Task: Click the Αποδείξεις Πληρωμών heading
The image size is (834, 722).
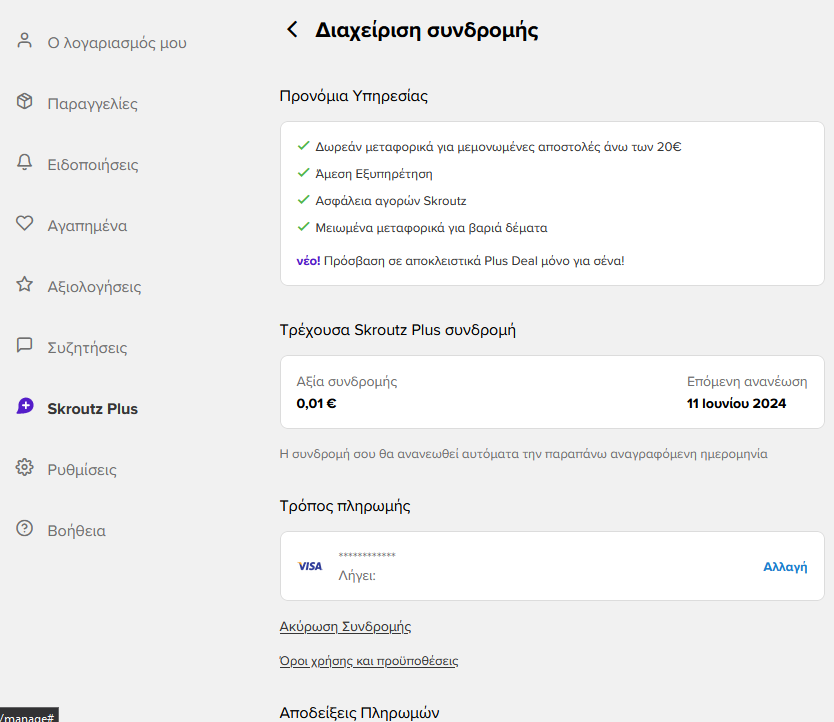Action: tap(360, 712)
